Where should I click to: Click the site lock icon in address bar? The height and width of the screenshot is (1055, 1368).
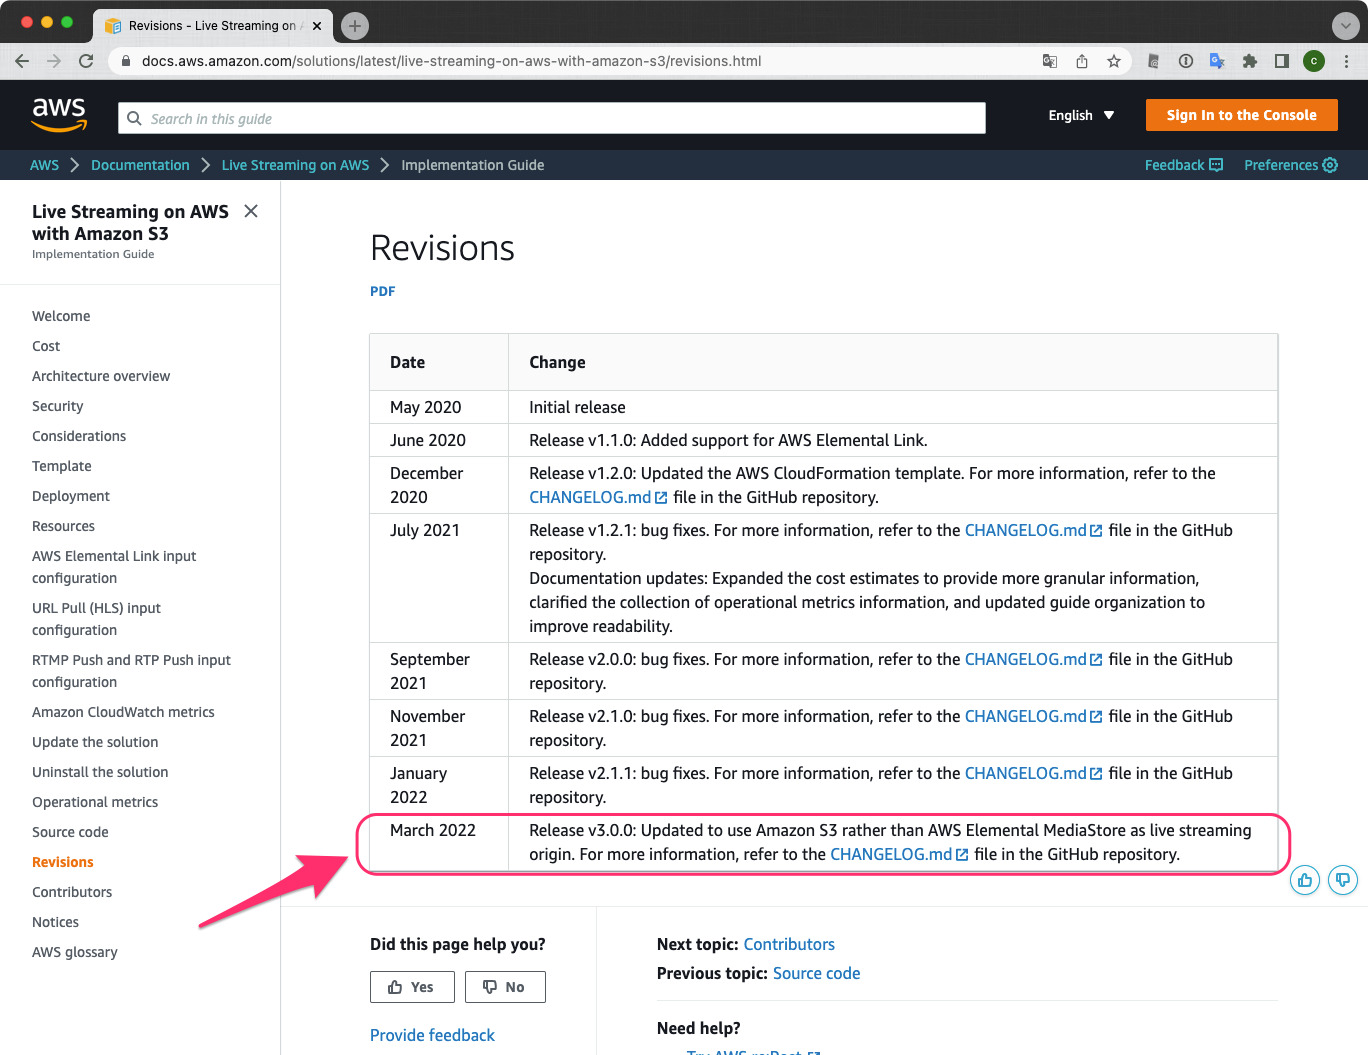point(126,61)
